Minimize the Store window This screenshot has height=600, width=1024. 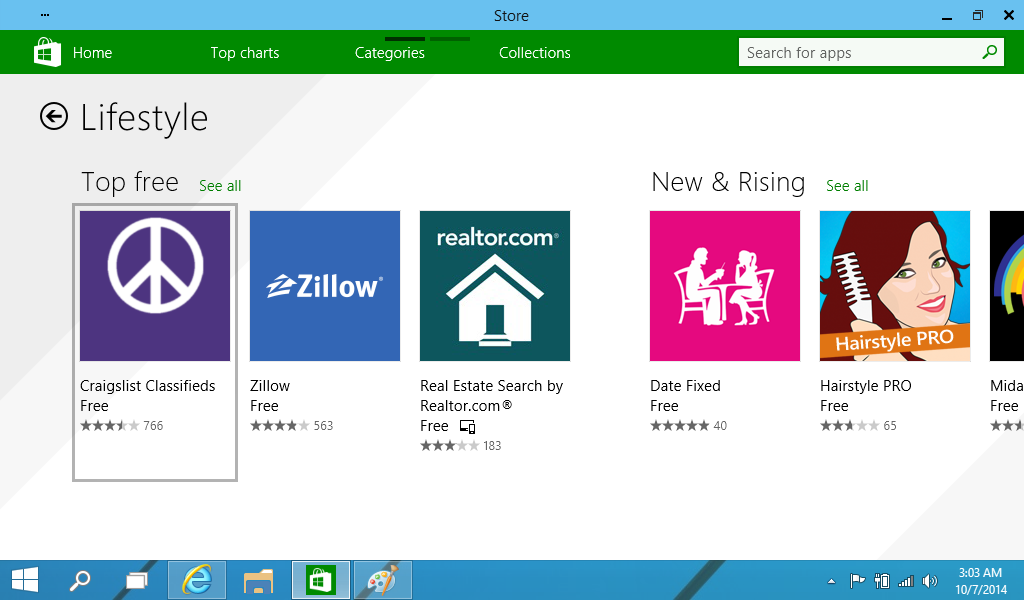point(947,16)
